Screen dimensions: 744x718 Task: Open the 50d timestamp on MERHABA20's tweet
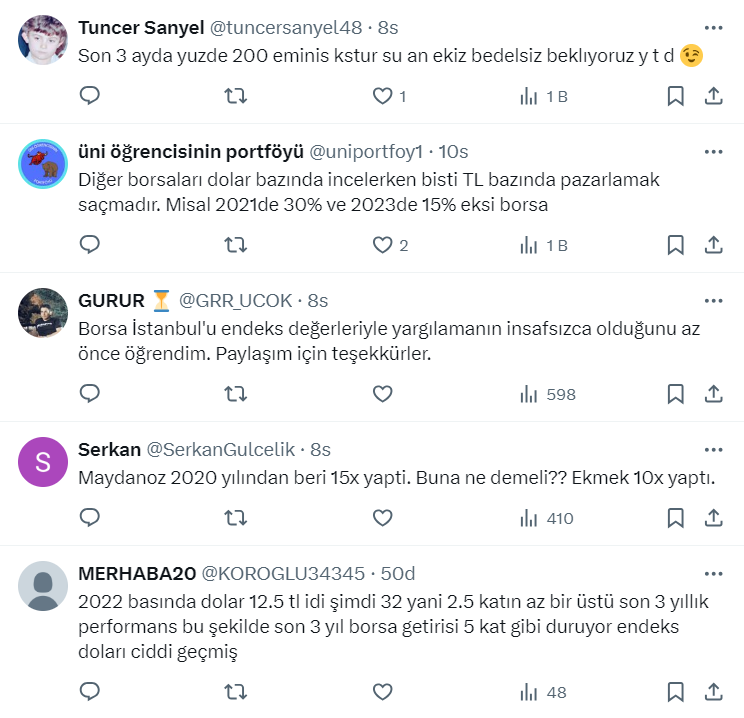397,573
